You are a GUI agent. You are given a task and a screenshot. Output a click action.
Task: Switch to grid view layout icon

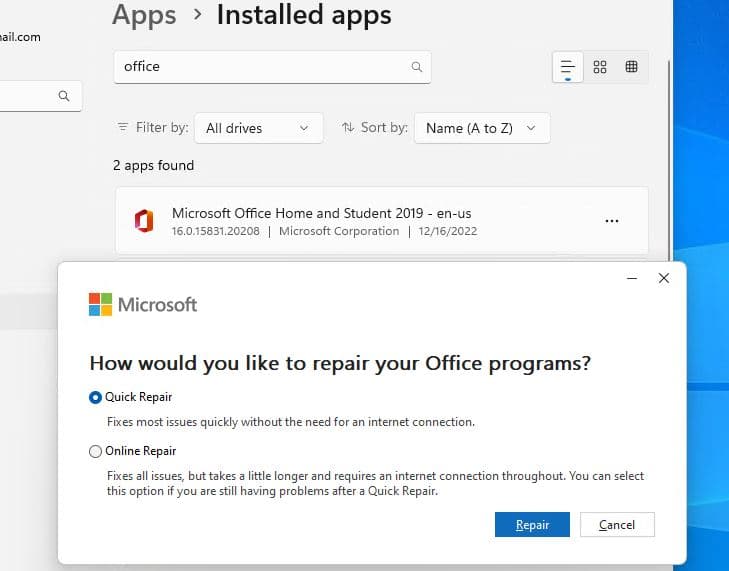pyautogui.click(x=600, y=67)
